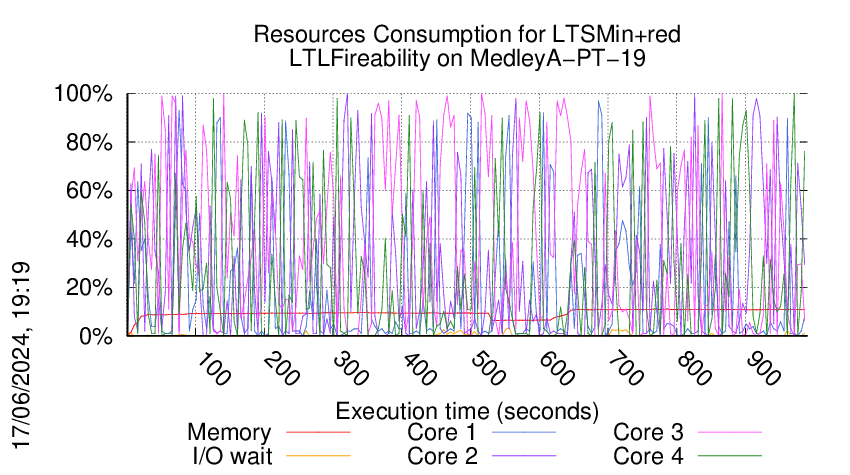Click the 200 x-axis tick label

[282, 369]
